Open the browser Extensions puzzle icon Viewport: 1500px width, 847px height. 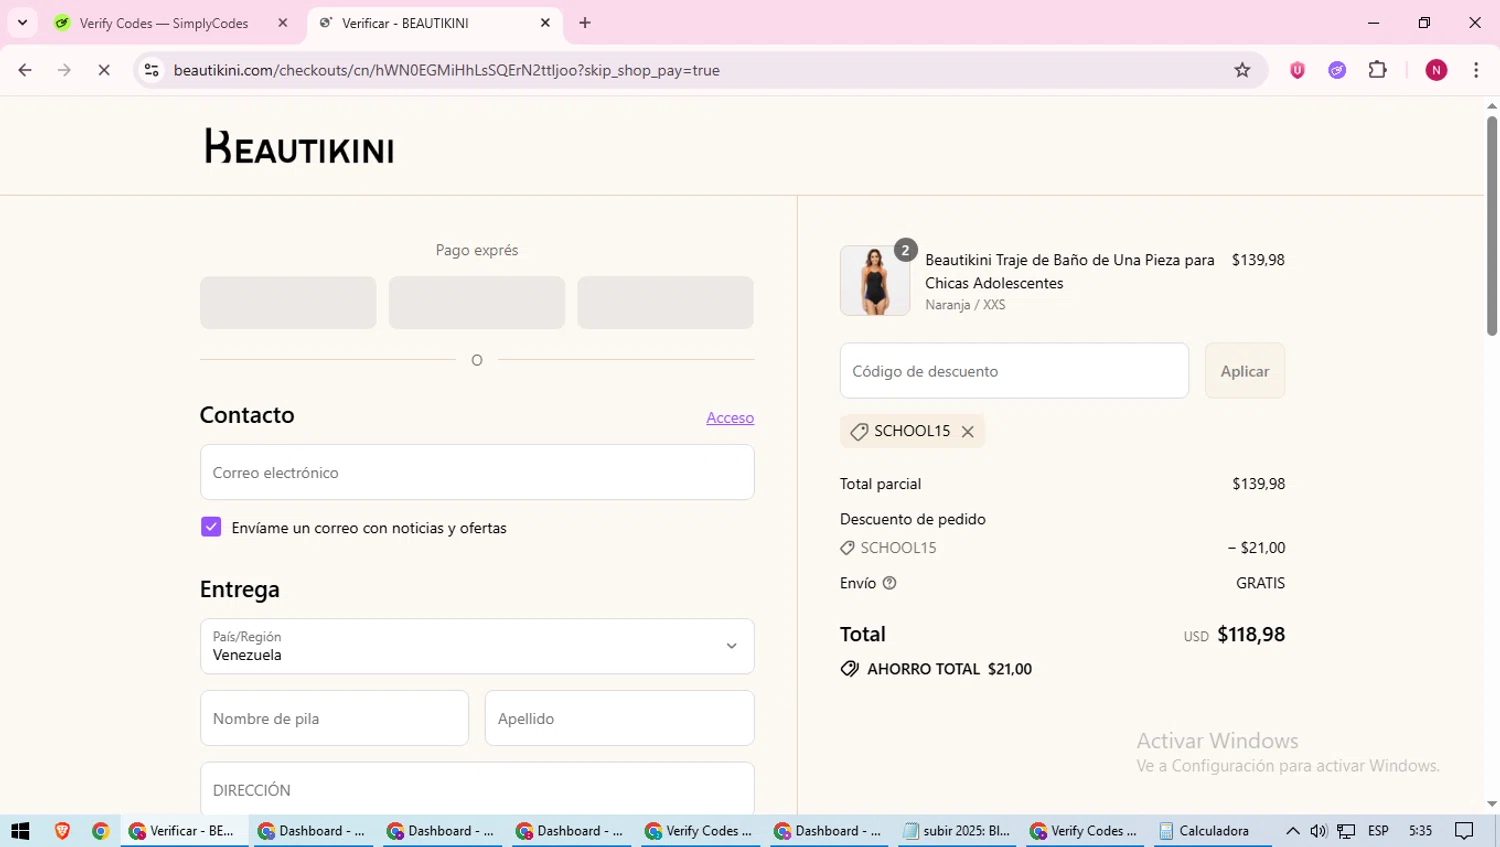(1378, 70)
